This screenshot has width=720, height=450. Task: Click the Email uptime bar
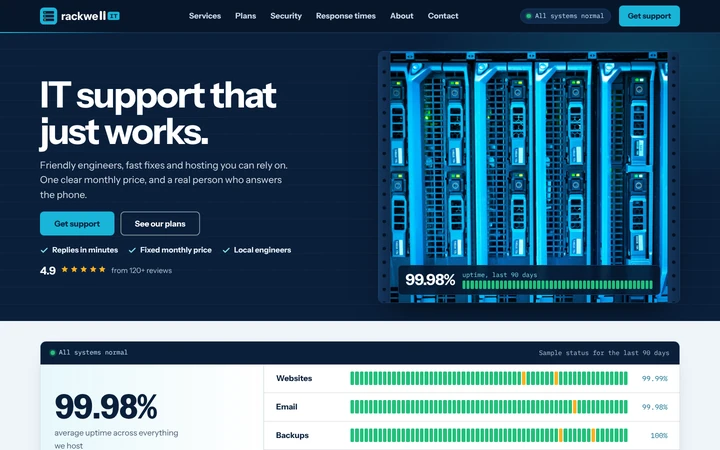(x=489, y=407)
